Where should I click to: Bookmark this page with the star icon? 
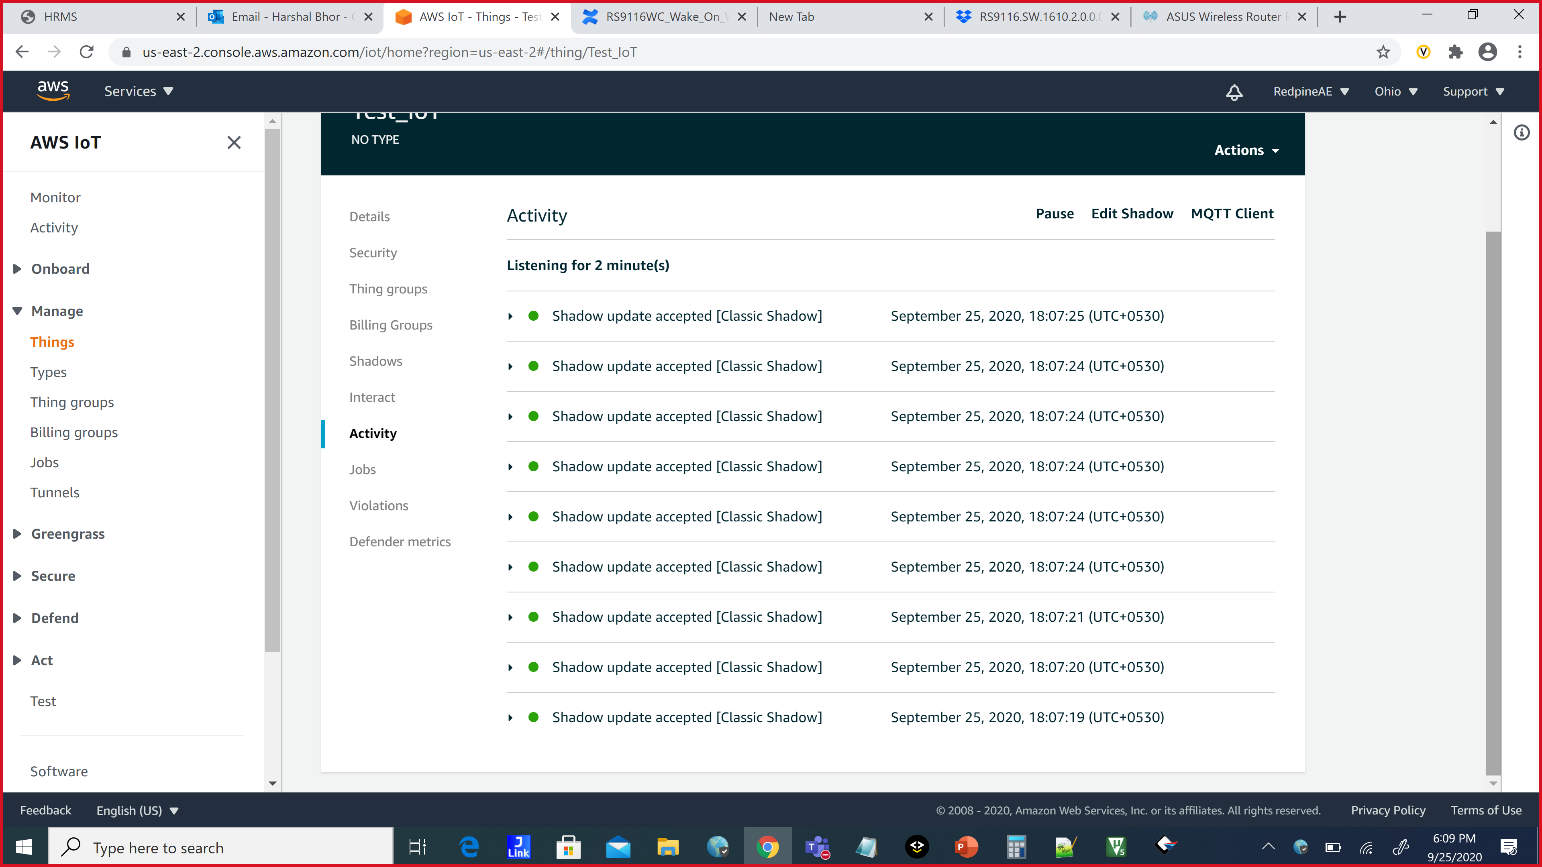click(x=1383, y=51)
